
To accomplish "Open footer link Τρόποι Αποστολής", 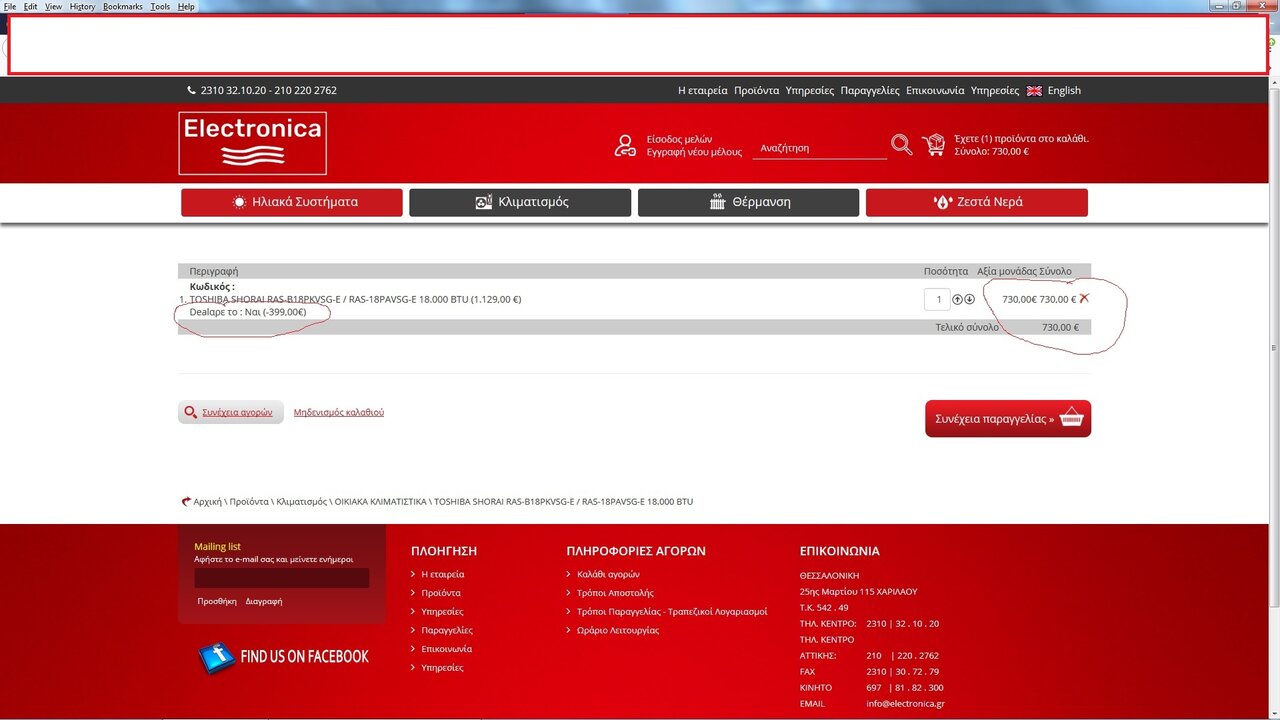I will (x=615, y=593).
